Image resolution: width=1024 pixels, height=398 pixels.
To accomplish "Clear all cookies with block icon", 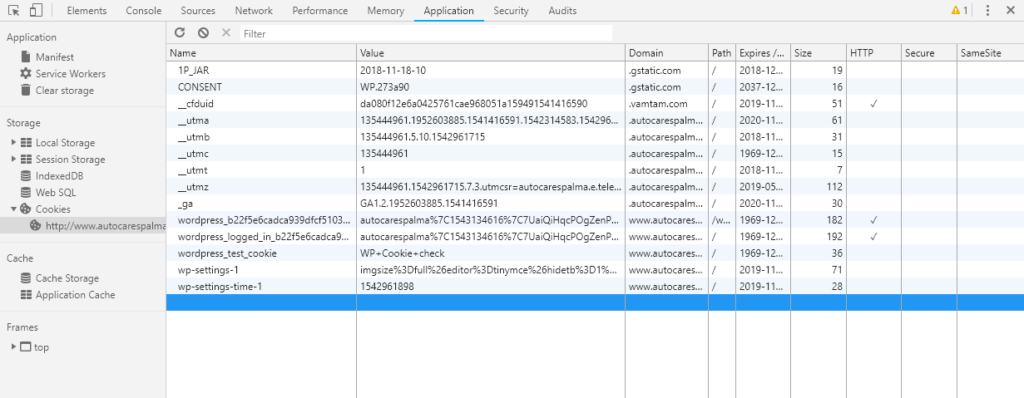I will point(203,33).
